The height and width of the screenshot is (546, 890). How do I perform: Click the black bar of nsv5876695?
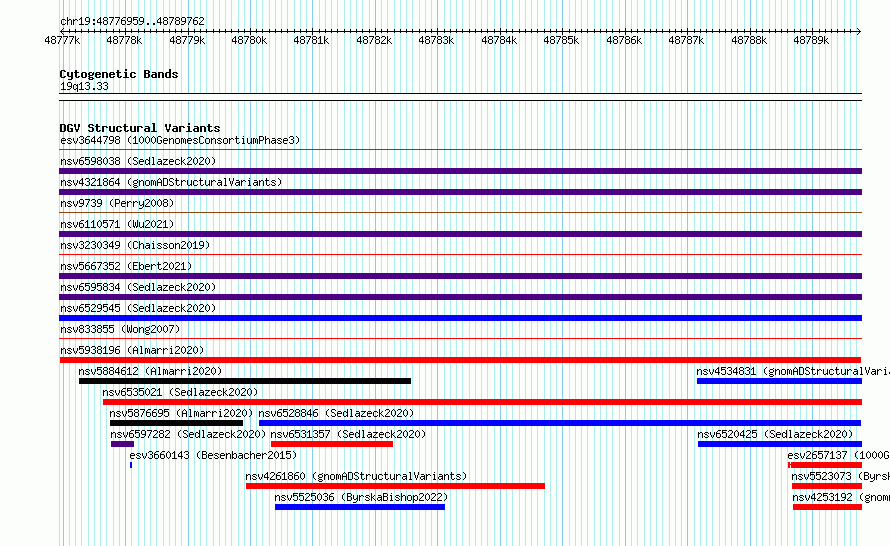pyautogui.click(x=177, y=423)
